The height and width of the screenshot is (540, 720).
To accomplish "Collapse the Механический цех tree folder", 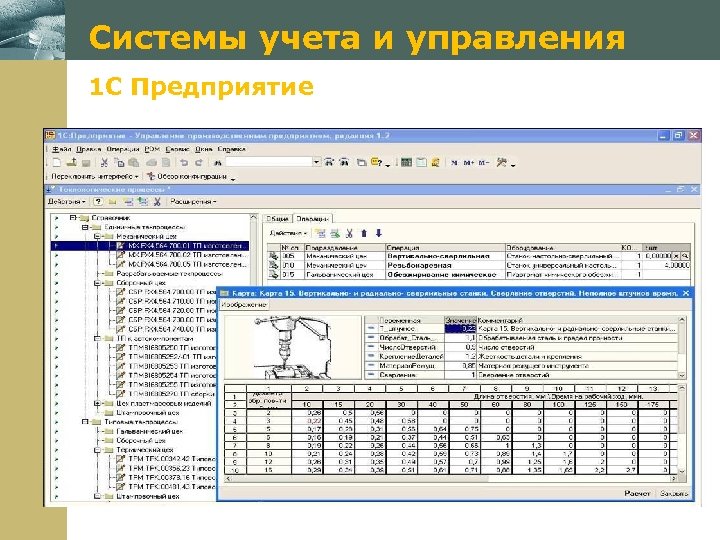I will point(97,236).
